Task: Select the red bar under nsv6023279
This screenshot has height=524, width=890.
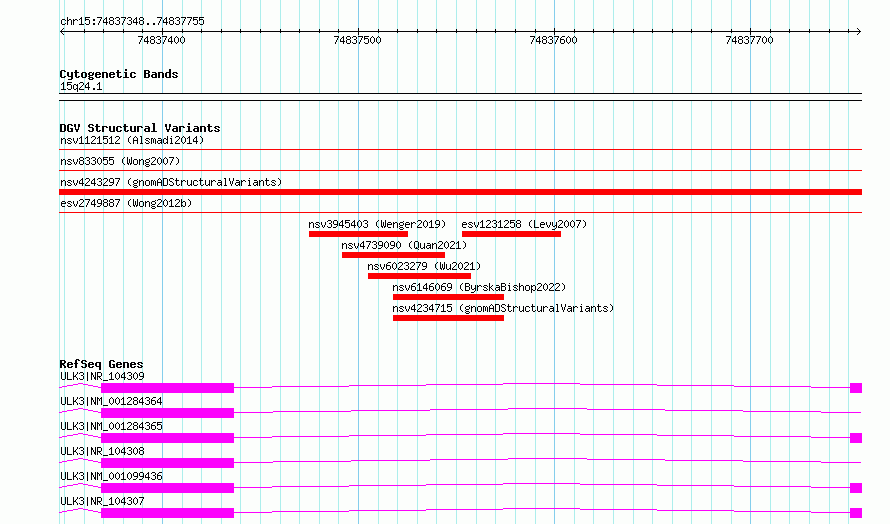Action: click(x=419, y=276)
